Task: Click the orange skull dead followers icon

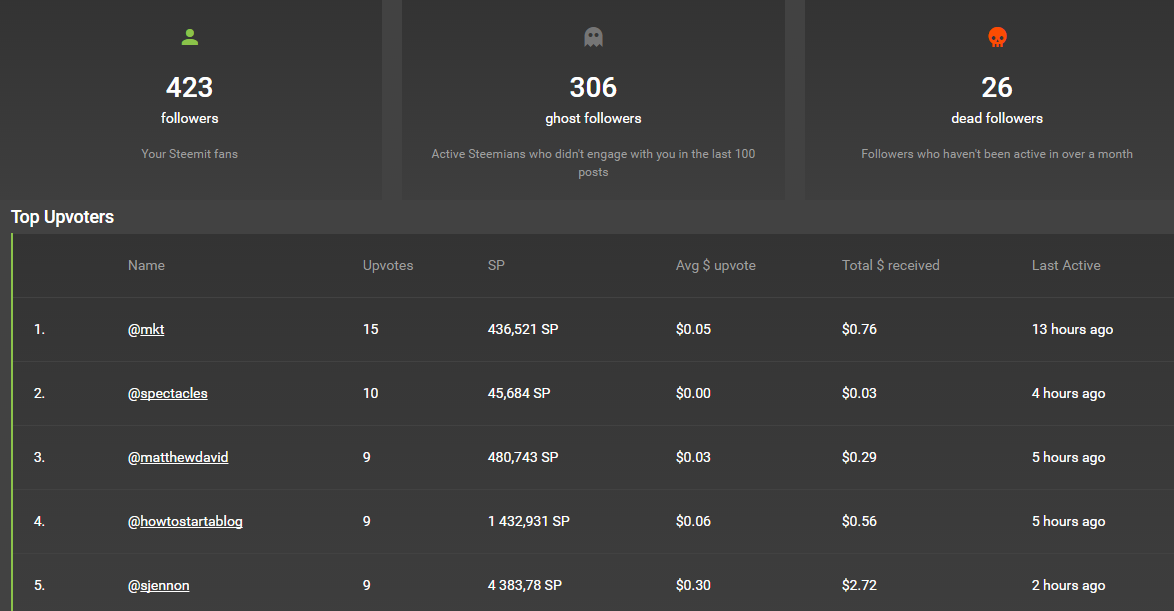Action: [x=997, y=38]
